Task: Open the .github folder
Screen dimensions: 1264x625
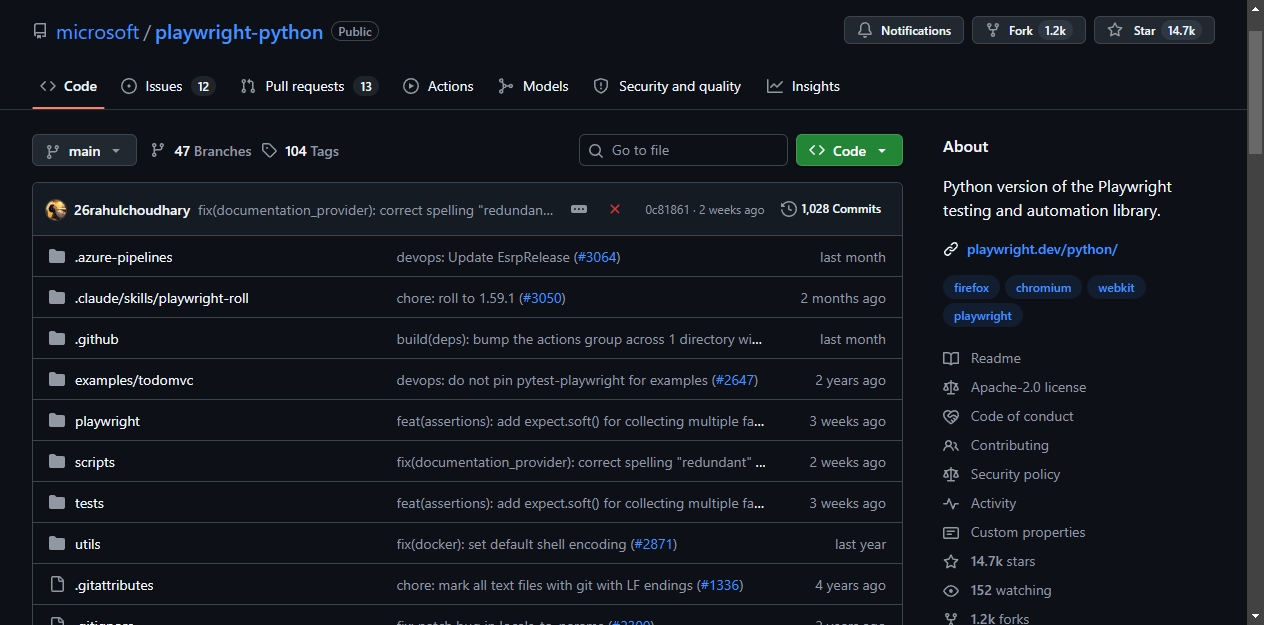Action: [97, 339]
